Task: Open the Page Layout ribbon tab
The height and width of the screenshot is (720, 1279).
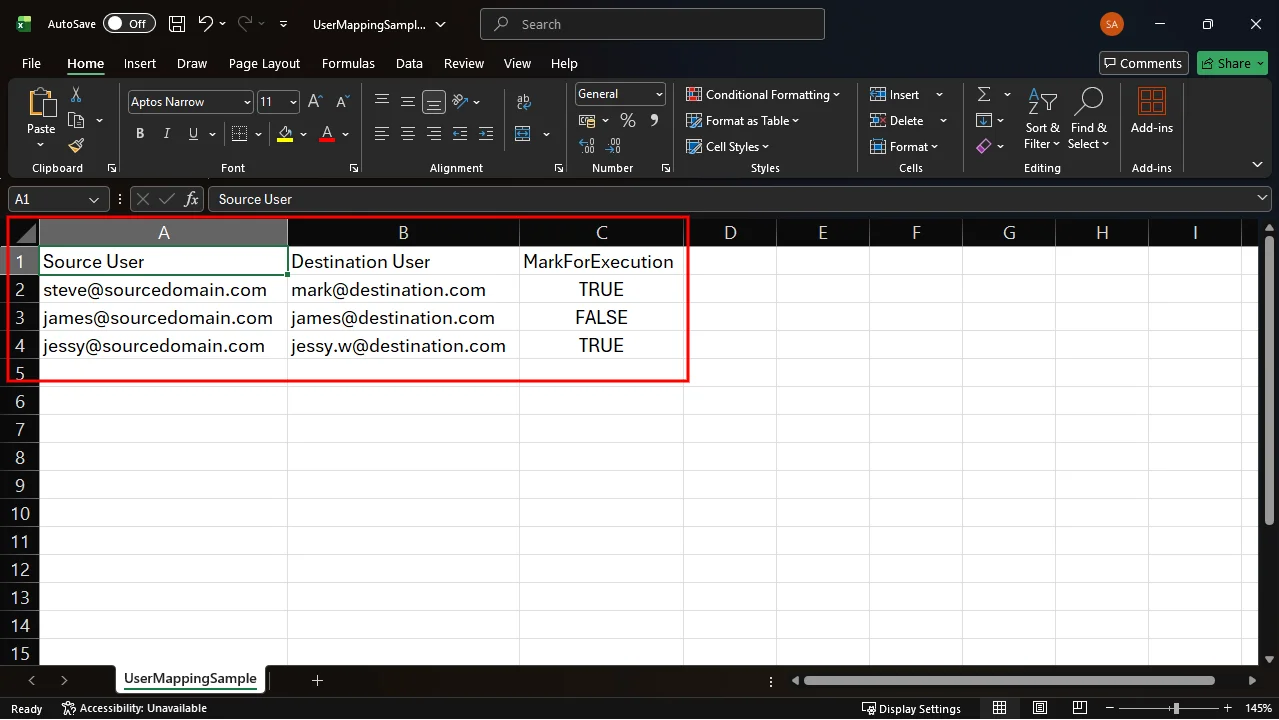Action: [x=264, y=63]
